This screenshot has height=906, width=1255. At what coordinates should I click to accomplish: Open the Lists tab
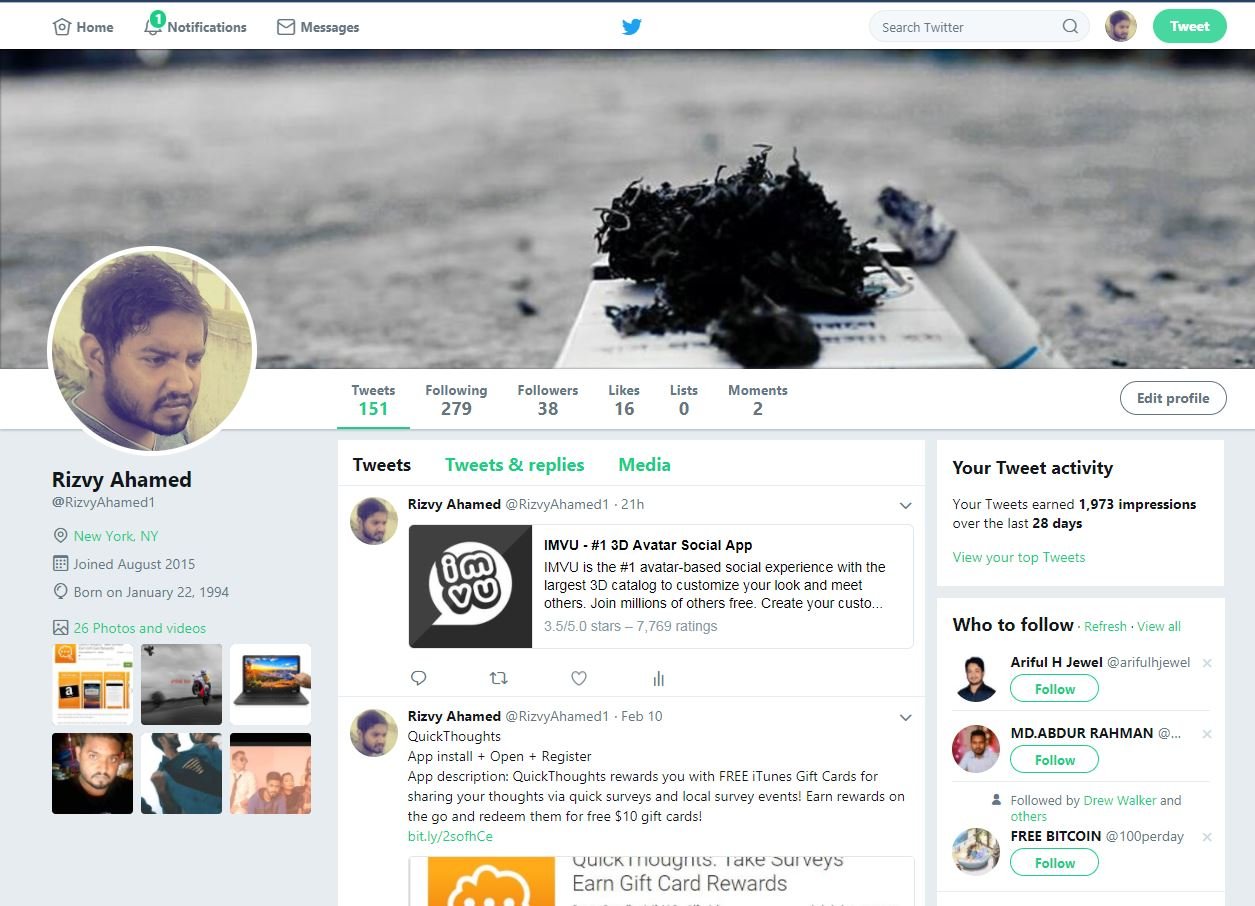(x=684, y=399)
